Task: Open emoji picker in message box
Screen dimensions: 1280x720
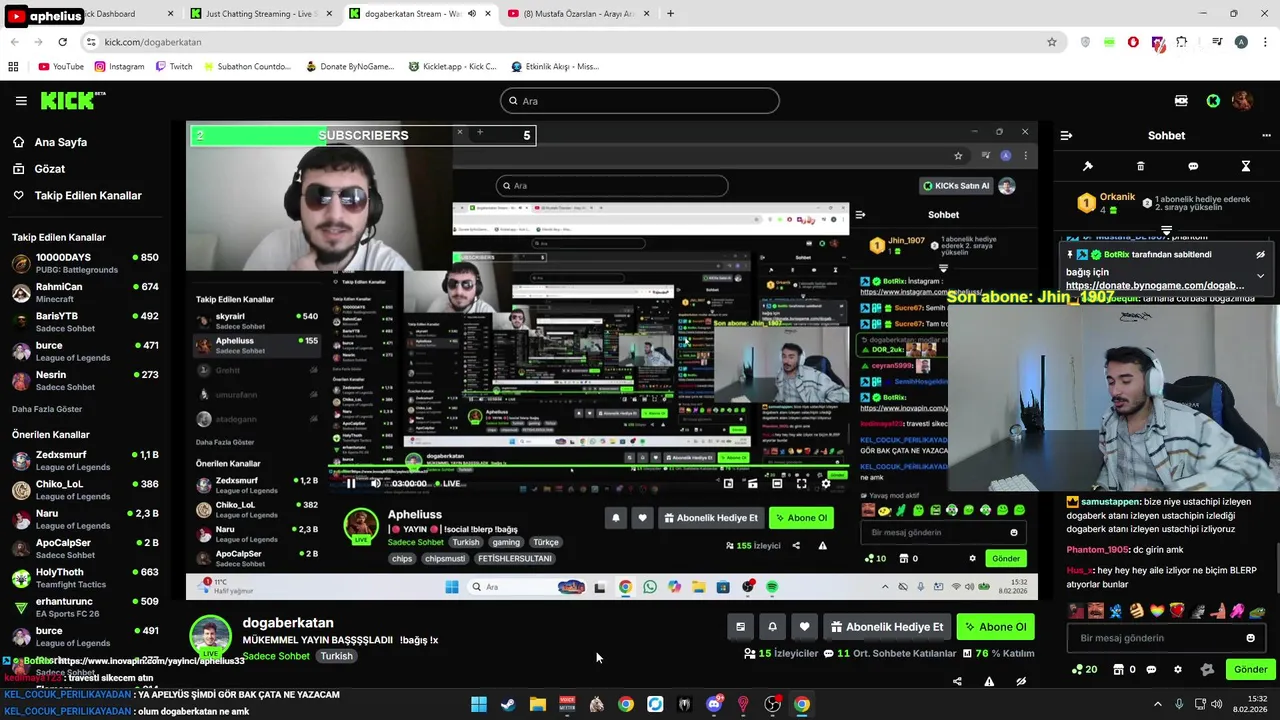Action: point(1250,638)
